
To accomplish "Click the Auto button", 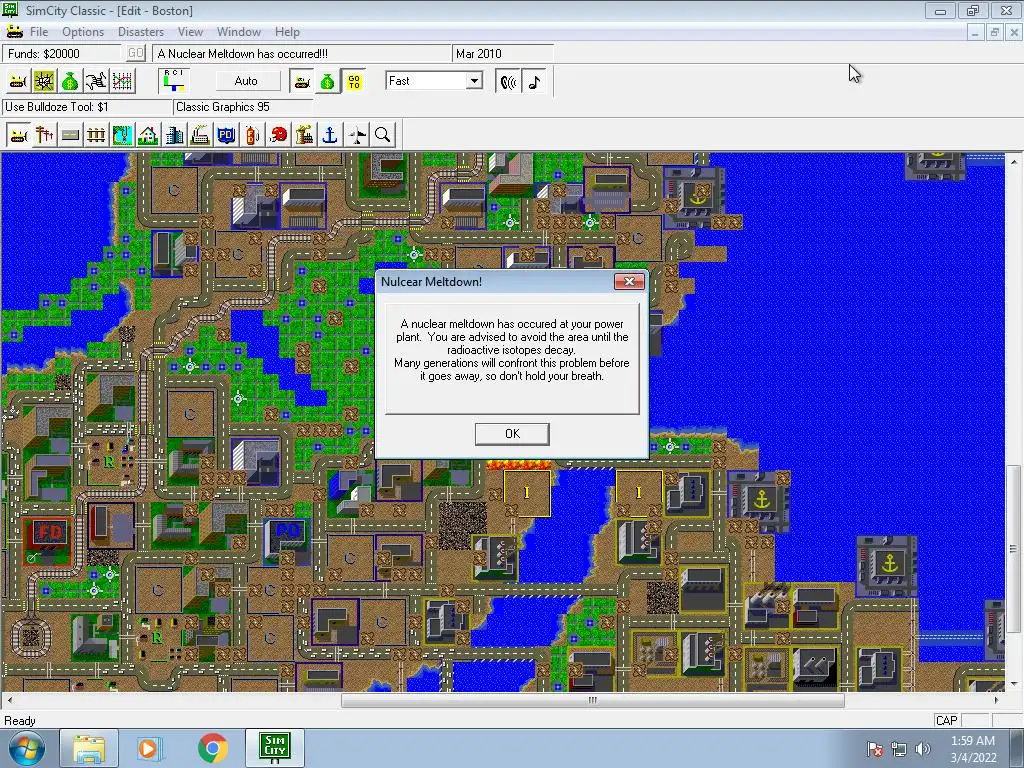I will pos(246,81).
